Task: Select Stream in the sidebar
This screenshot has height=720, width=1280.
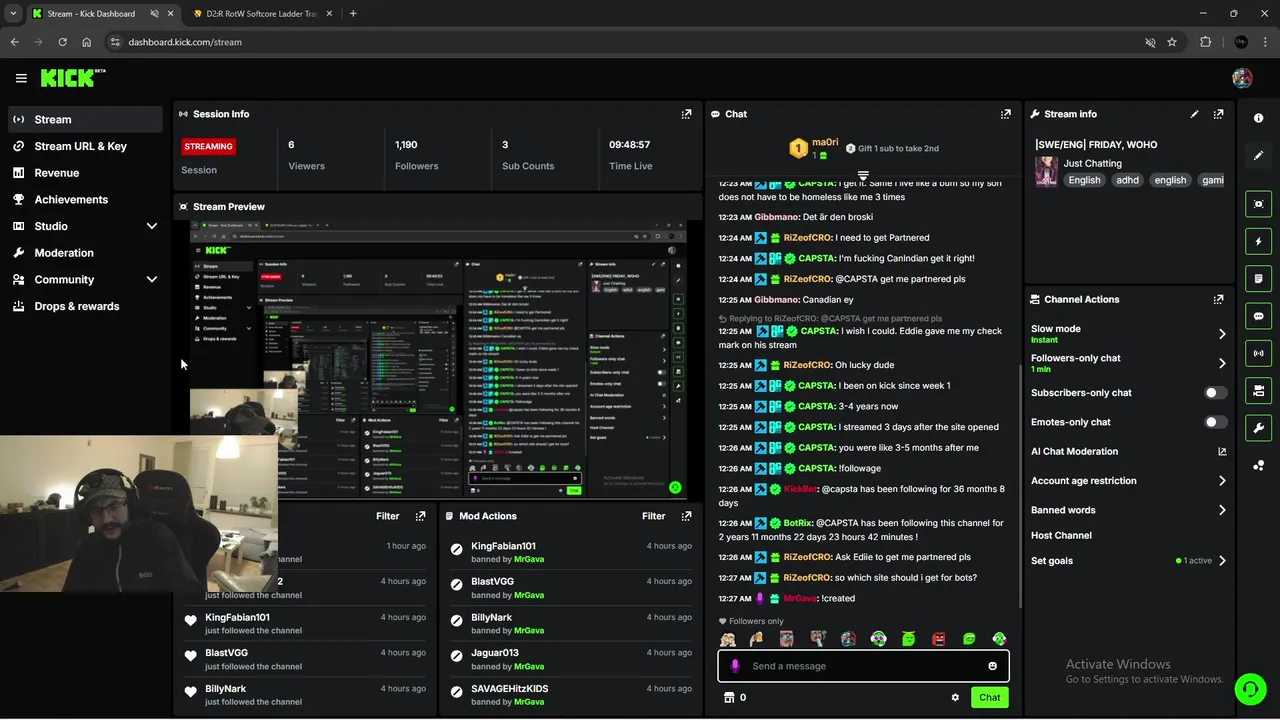Action: pos(85,119)
